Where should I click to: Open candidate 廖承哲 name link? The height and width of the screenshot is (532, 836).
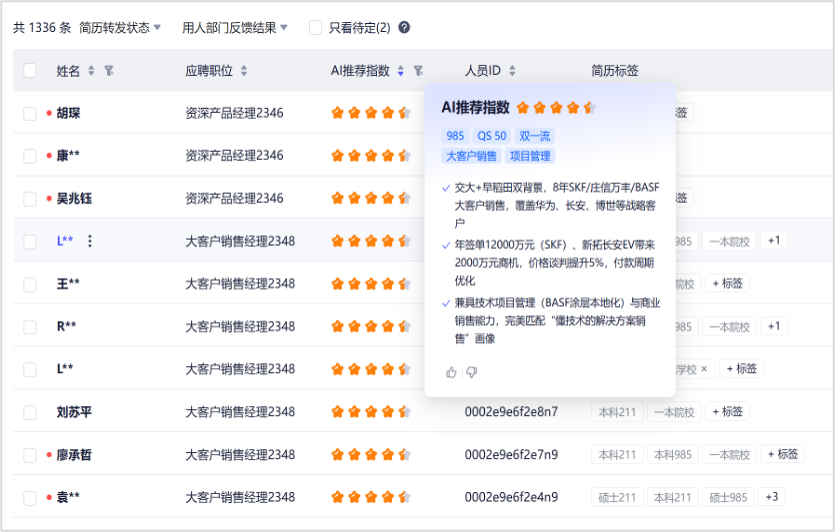click(x=74, y=455)
